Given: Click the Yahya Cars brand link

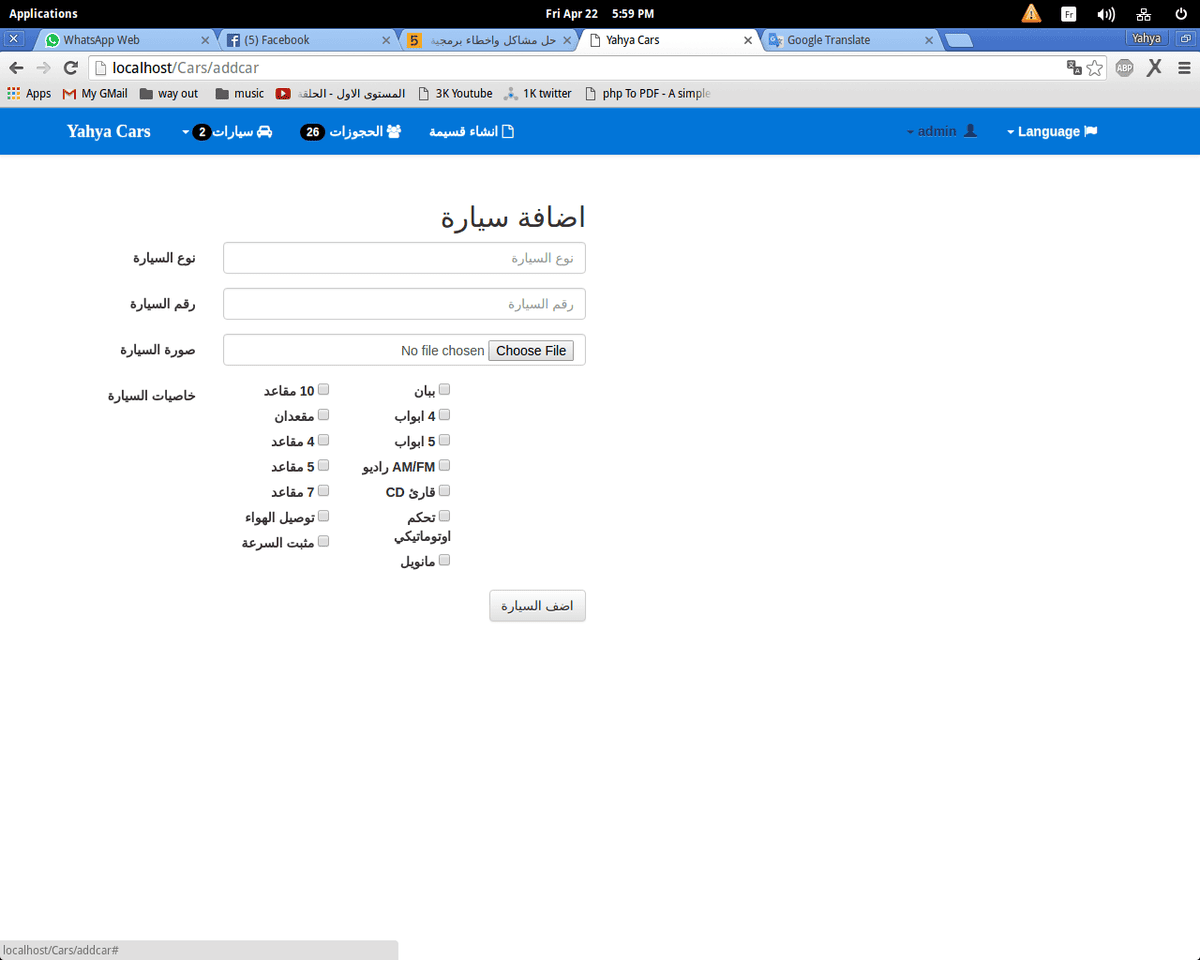Looking at the screenshot, I should 109,131.
